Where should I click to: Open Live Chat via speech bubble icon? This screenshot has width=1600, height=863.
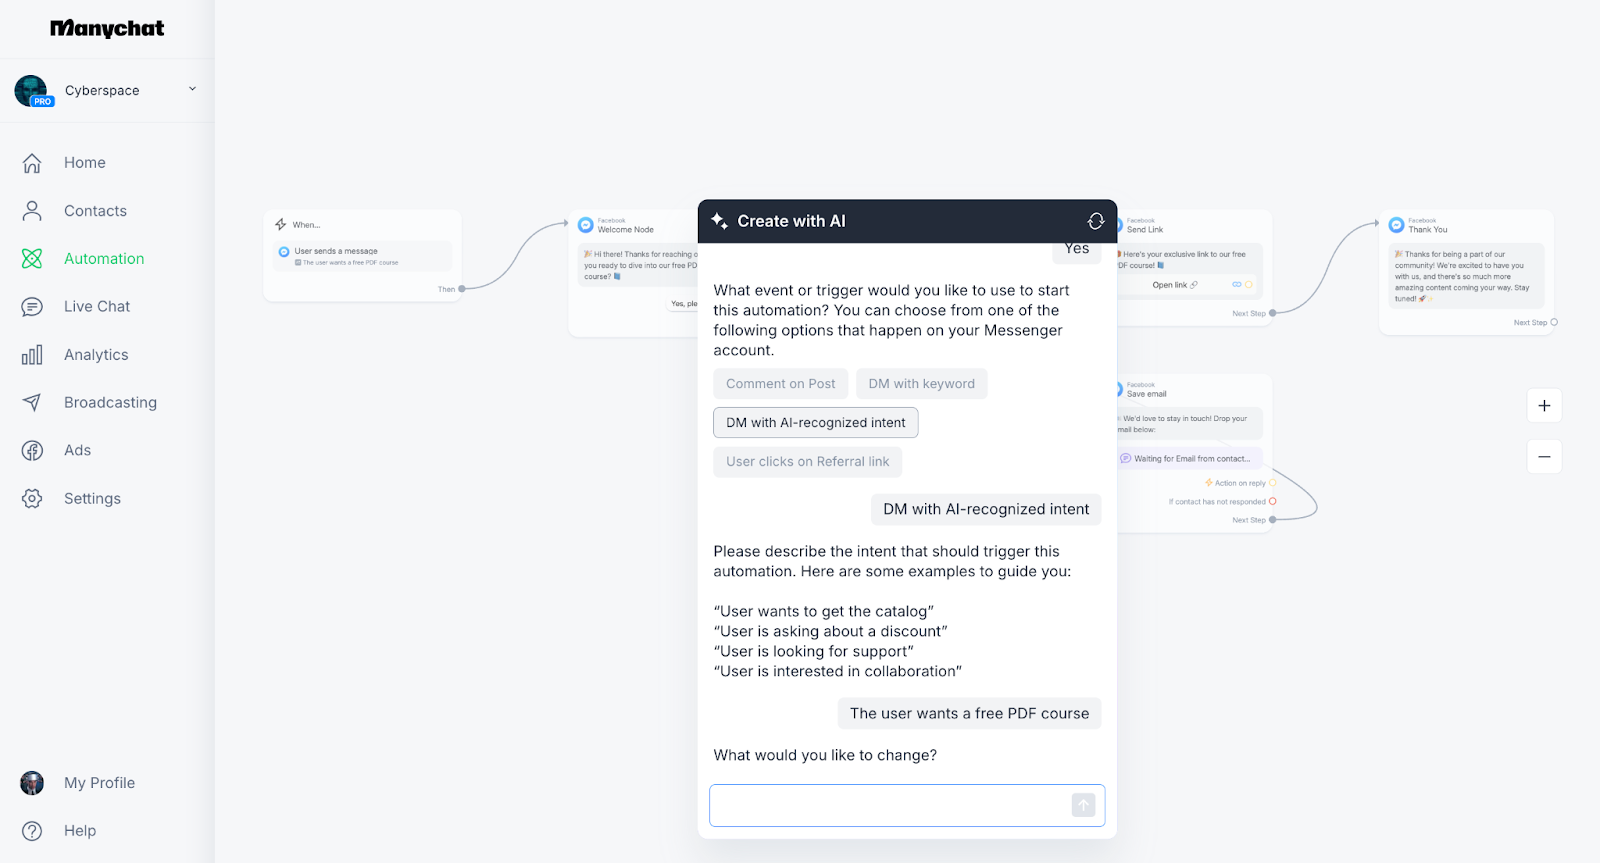tap(32, 307)
